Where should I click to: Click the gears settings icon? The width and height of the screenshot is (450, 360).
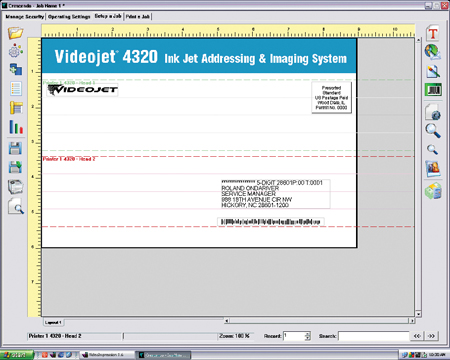coord(16,51)
